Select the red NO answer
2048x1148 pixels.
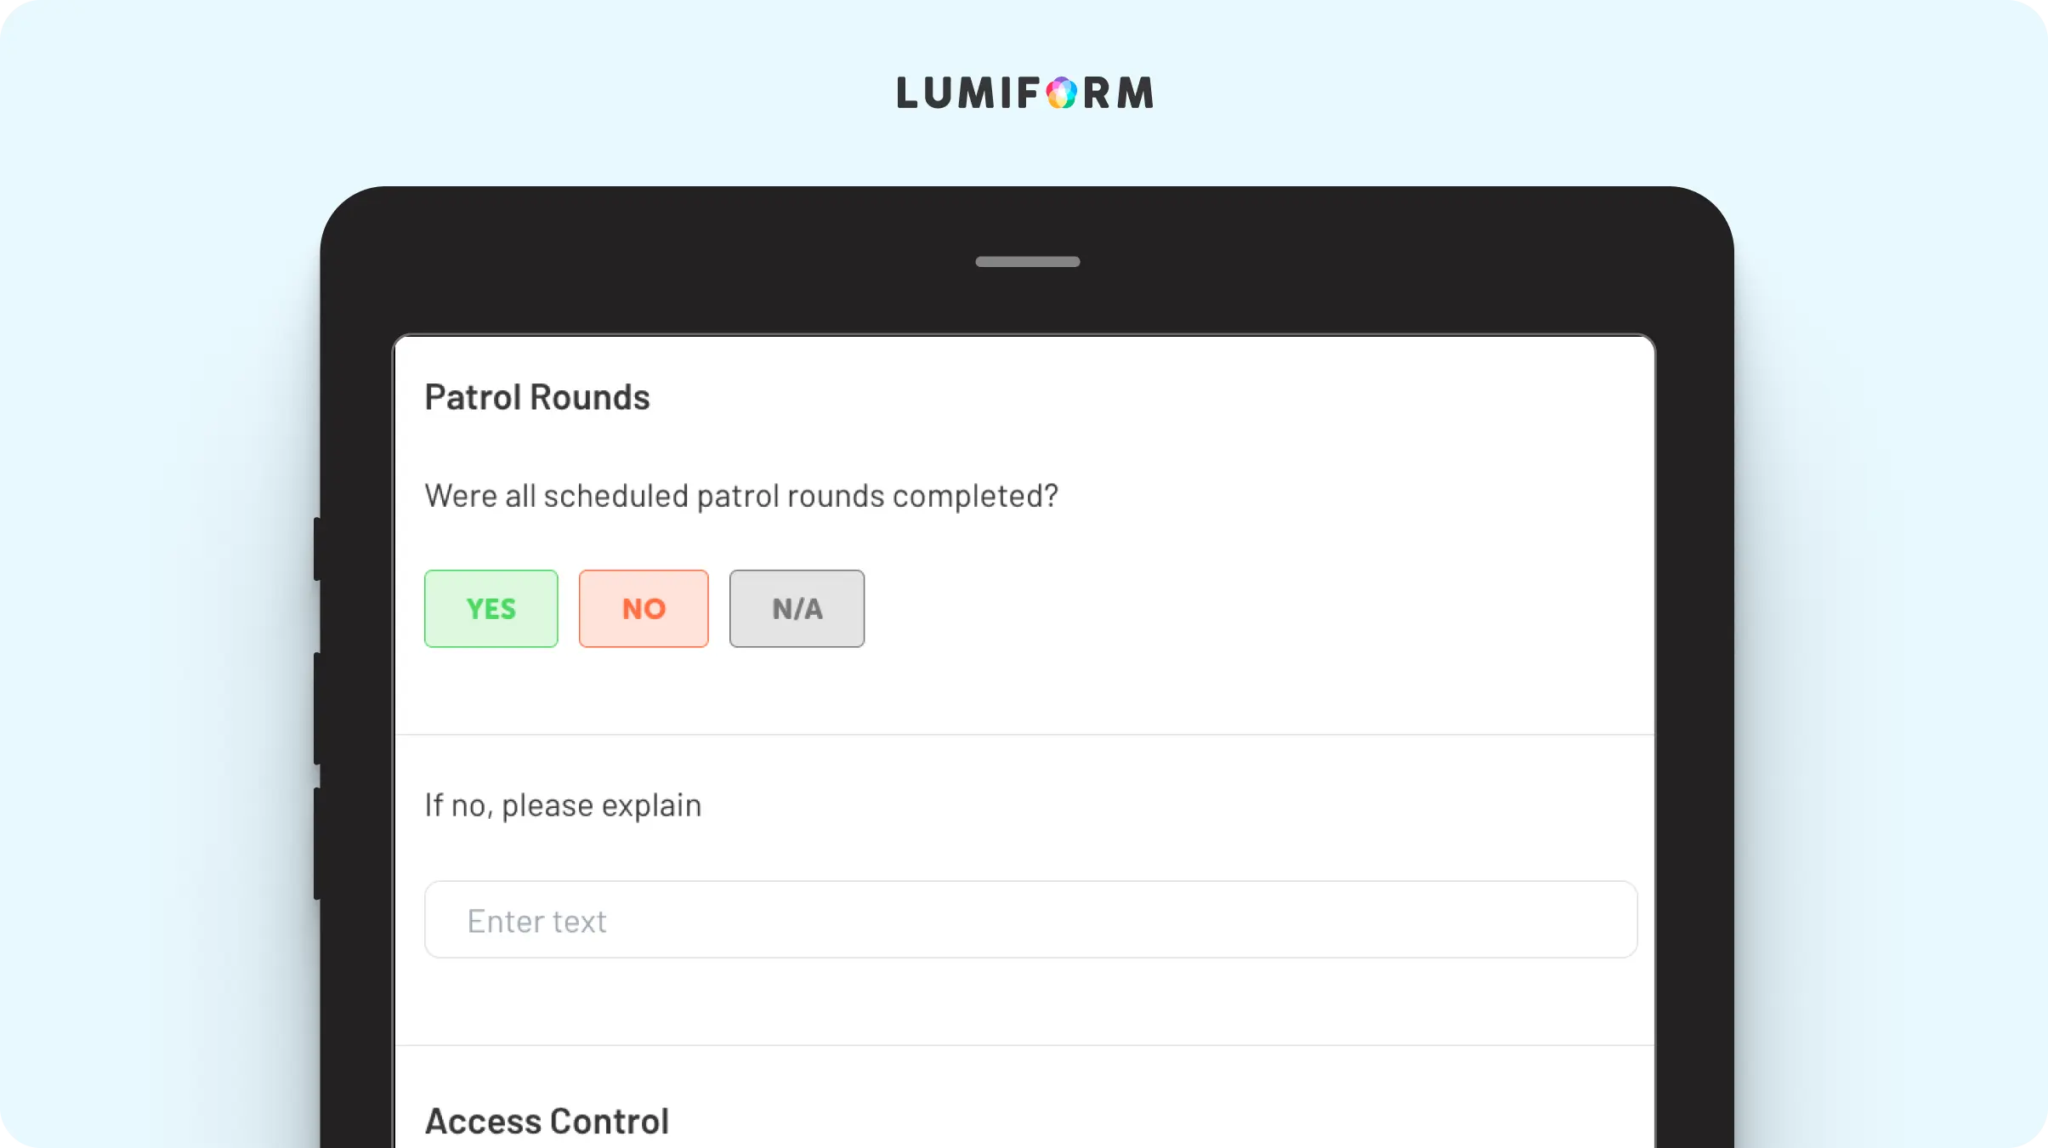(644, 608)
